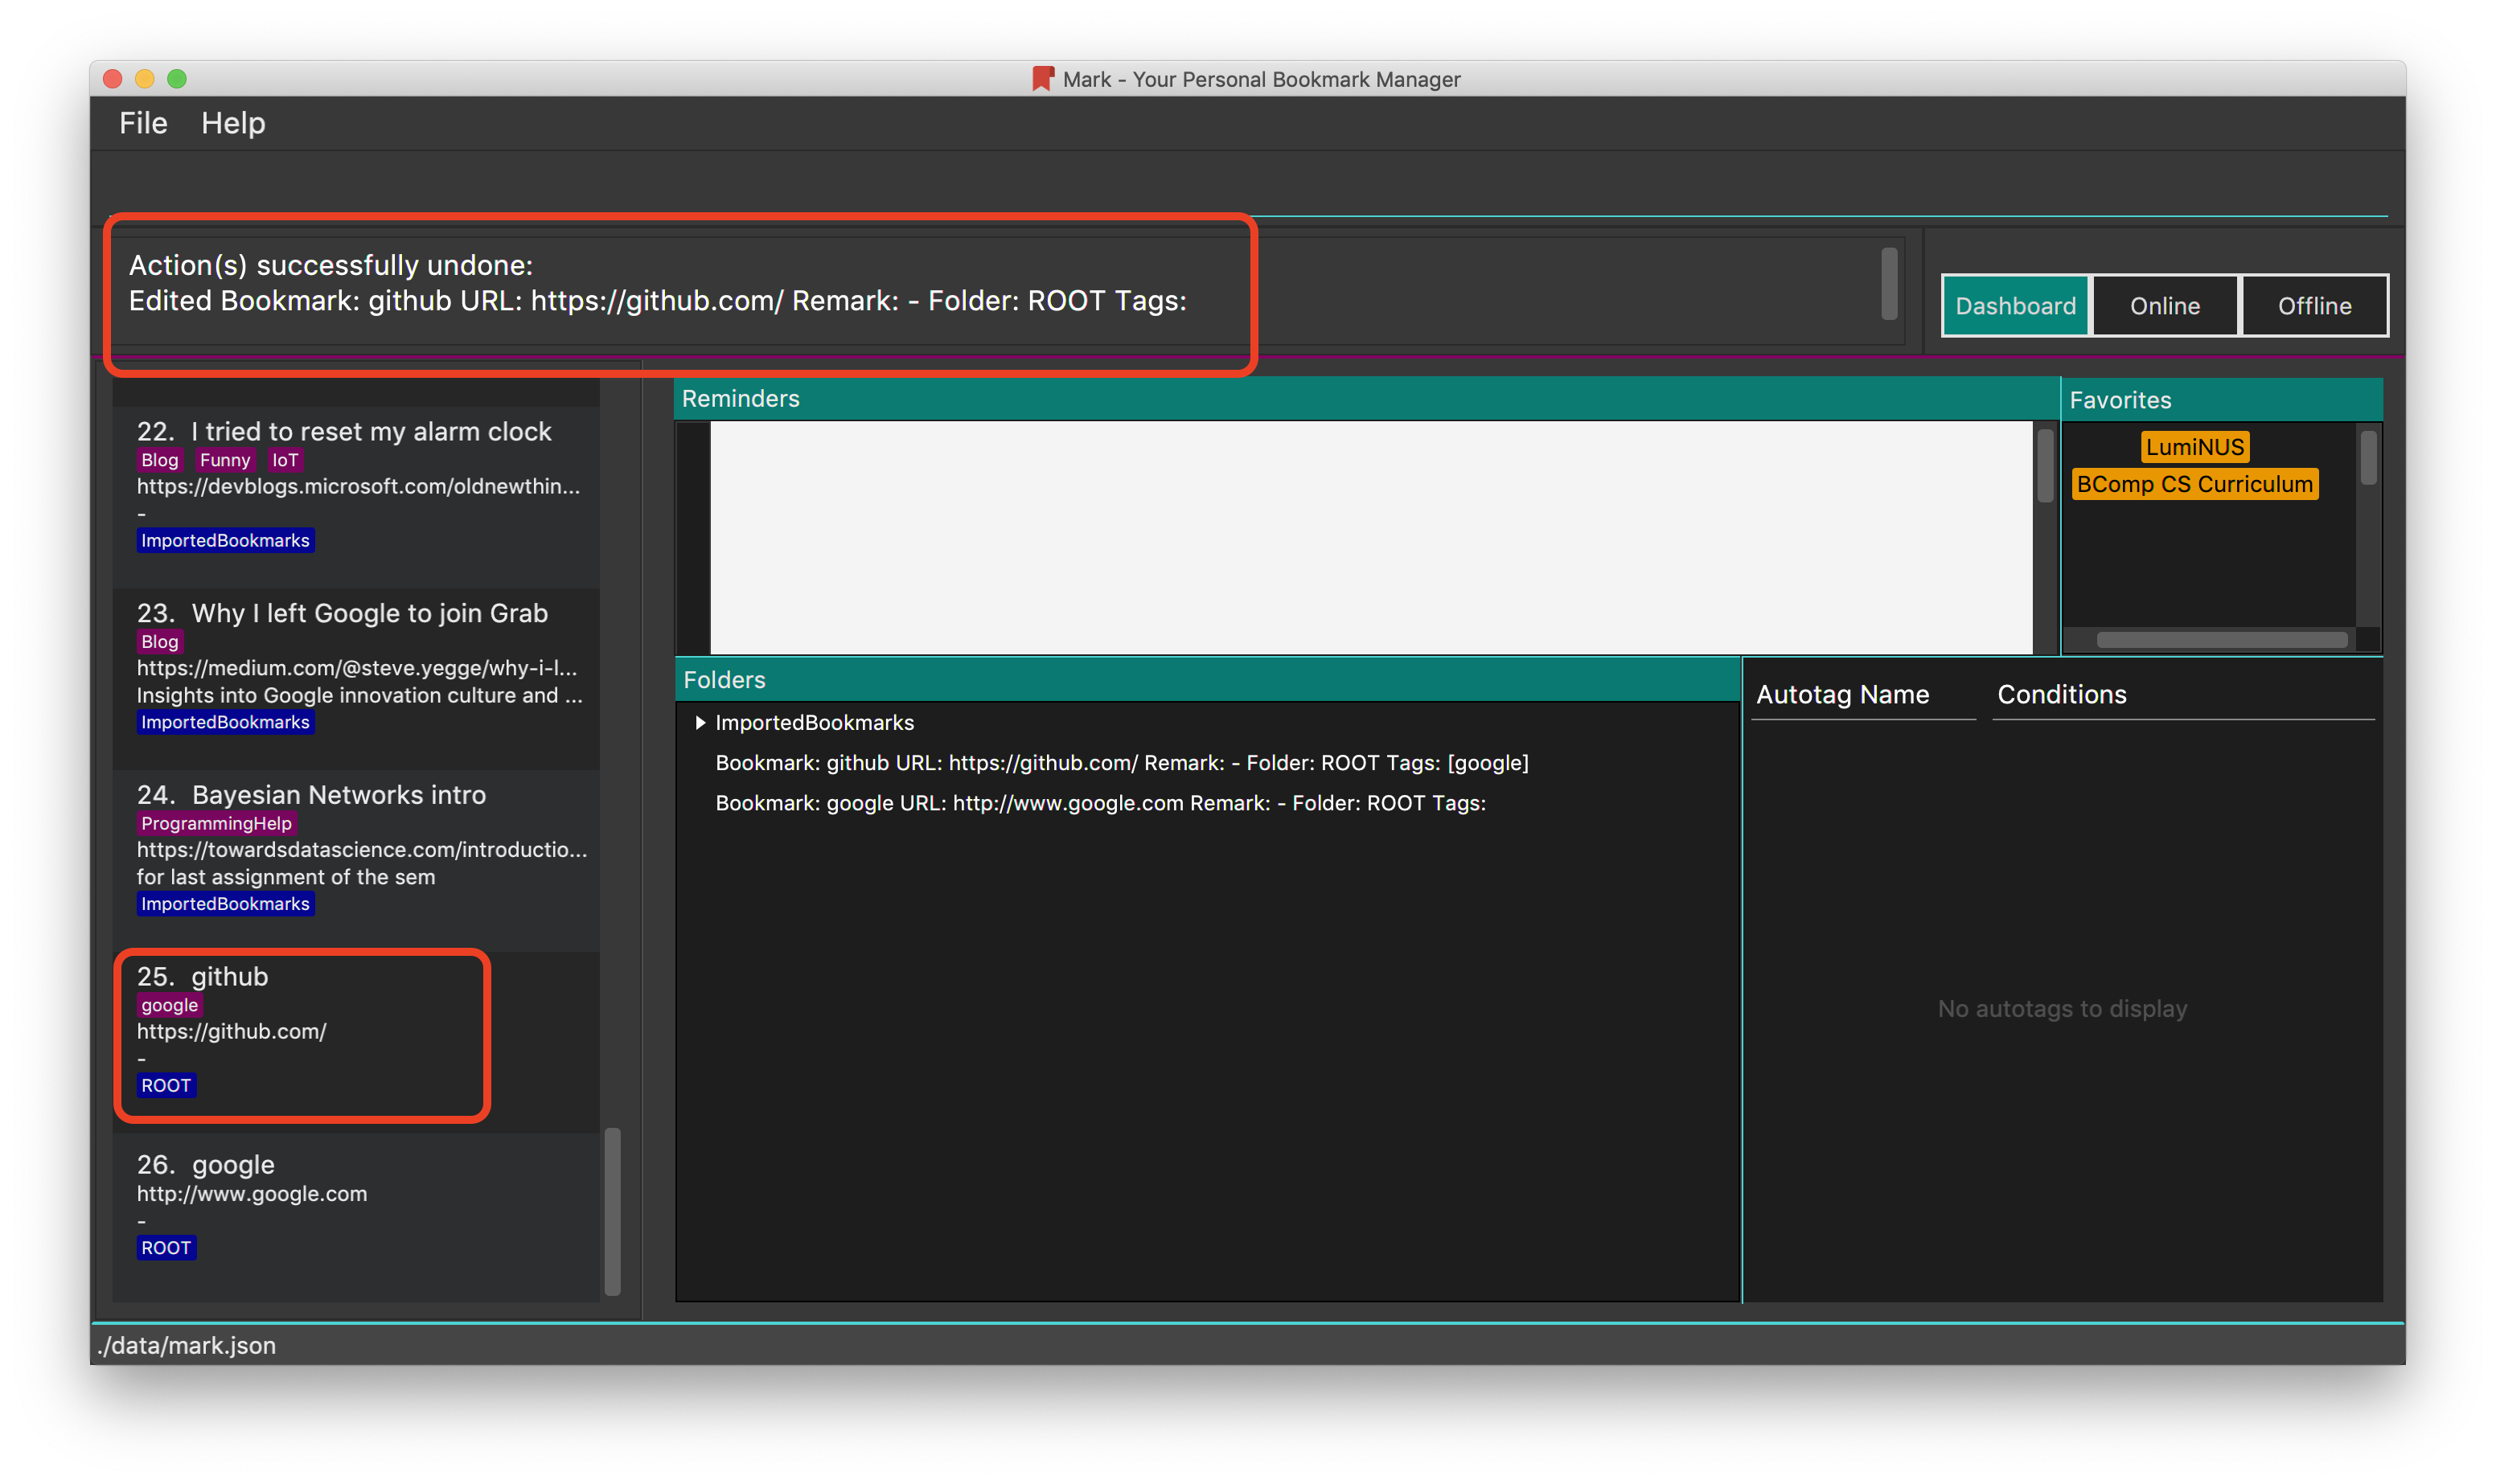The image size is (2496, 1484).
Task: Click the Favorites horizontal scrollbar
Action: click(2220, 639)
